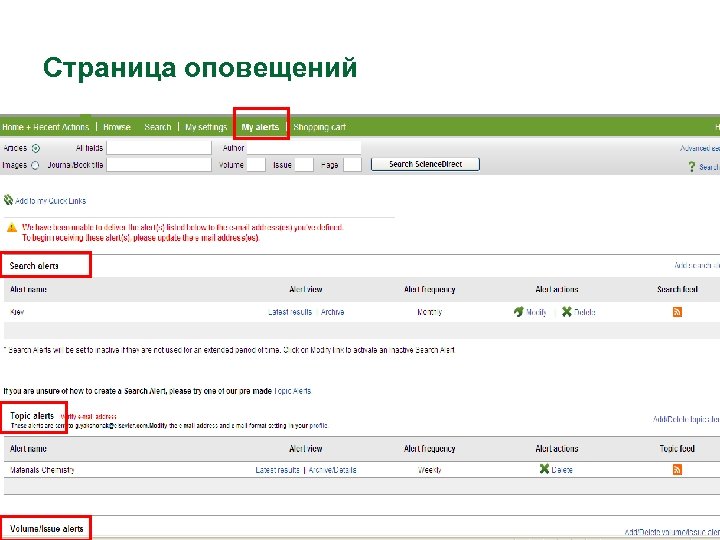Click the Modify link for Kiev alert
The height and width of the screenshot is (540, 720).
tap(536, 313)
